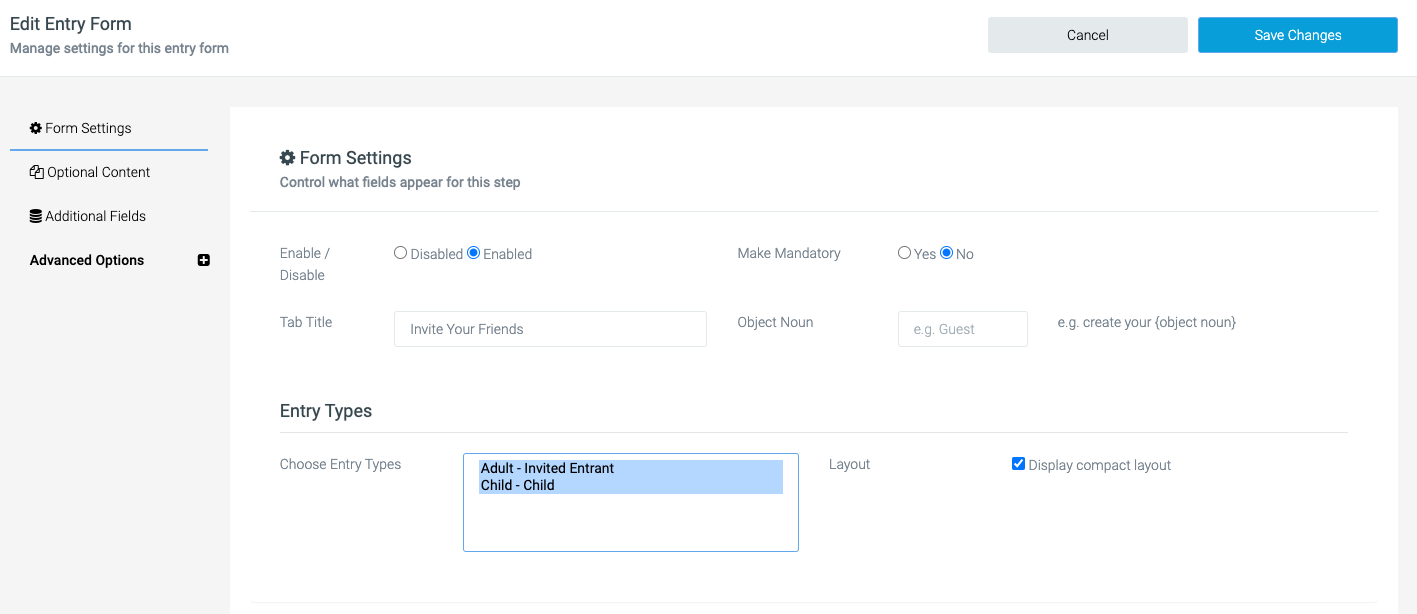The image size is (1417, 614).
Task: Click the 'e.g. create your {object noun}' hint
Action: click(1147, 322)
